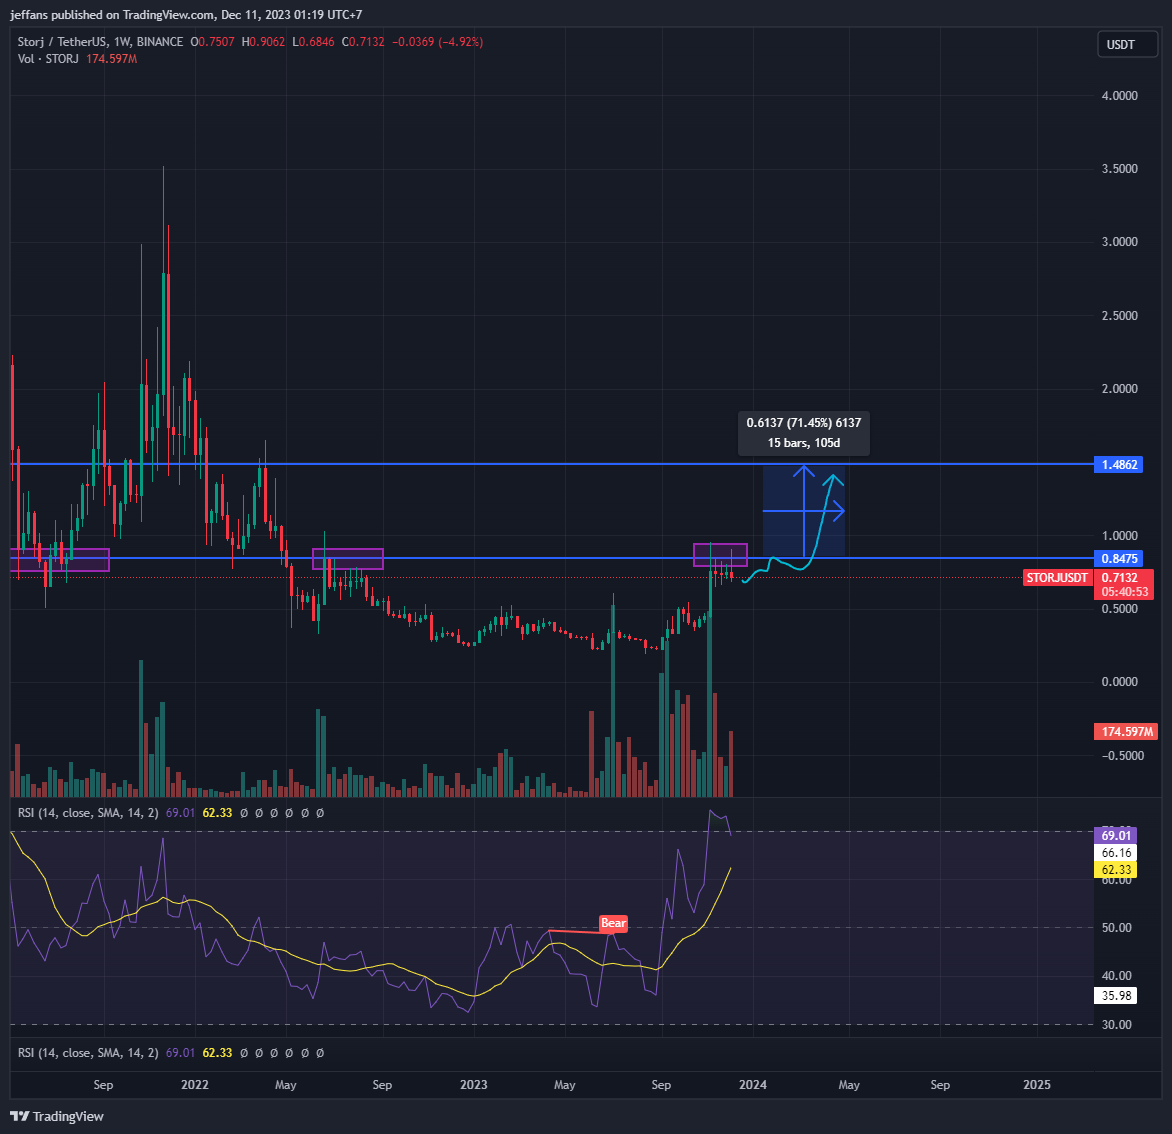Select the low value L0.6846
The height and width of the screenshot is (1134, 1172).
point(313,42)
